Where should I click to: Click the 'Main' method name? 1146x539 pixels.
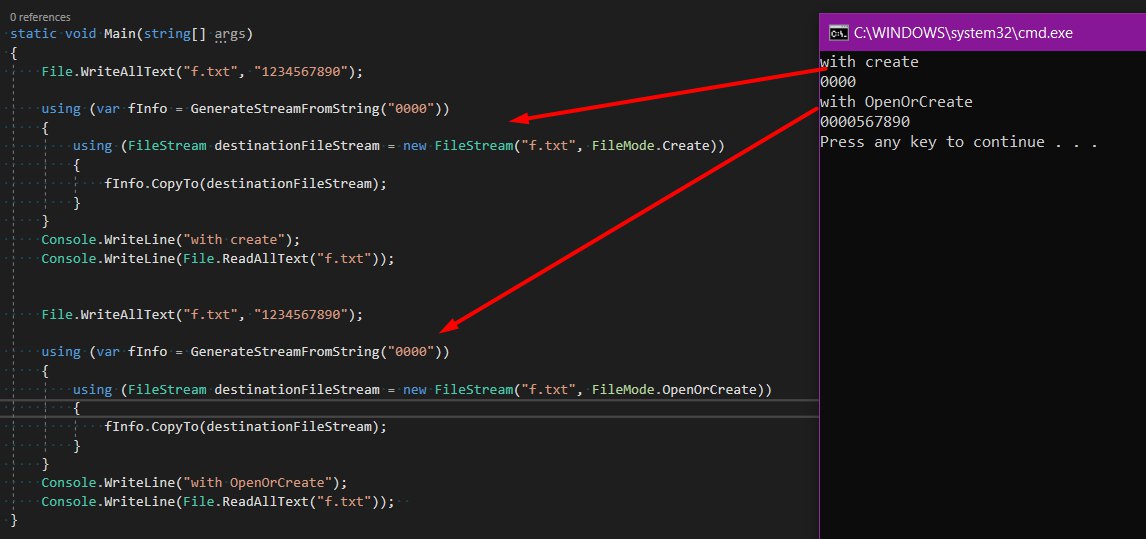[120, 34]
